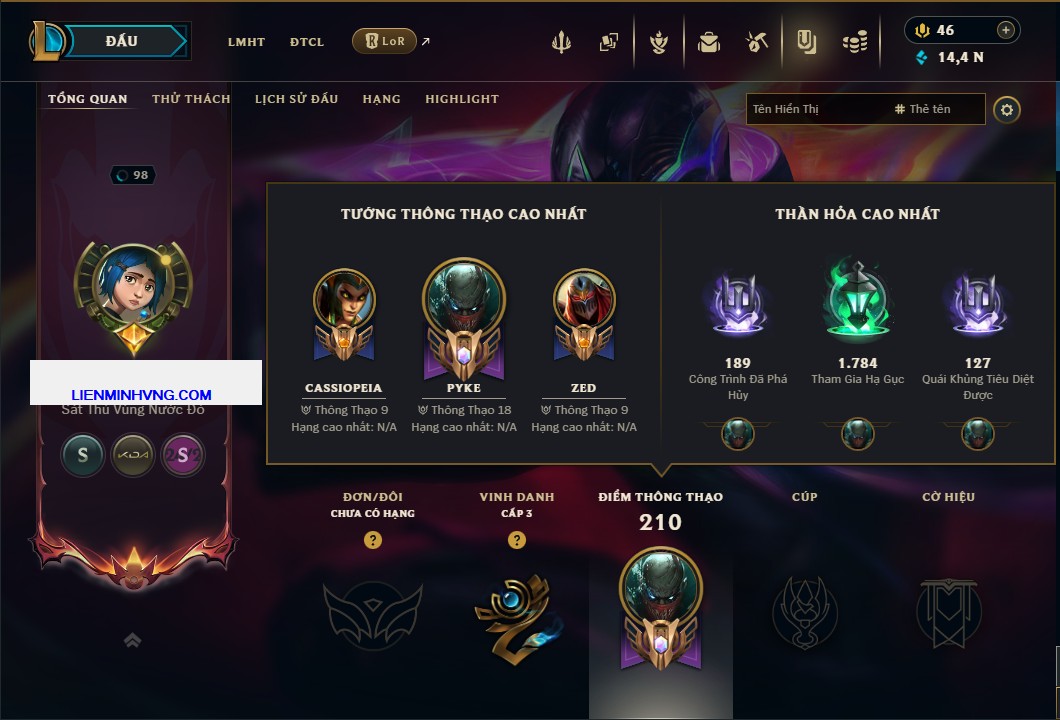Open the Store coins icon
The image size is (1060, 720).
click(x=855, y=43)
